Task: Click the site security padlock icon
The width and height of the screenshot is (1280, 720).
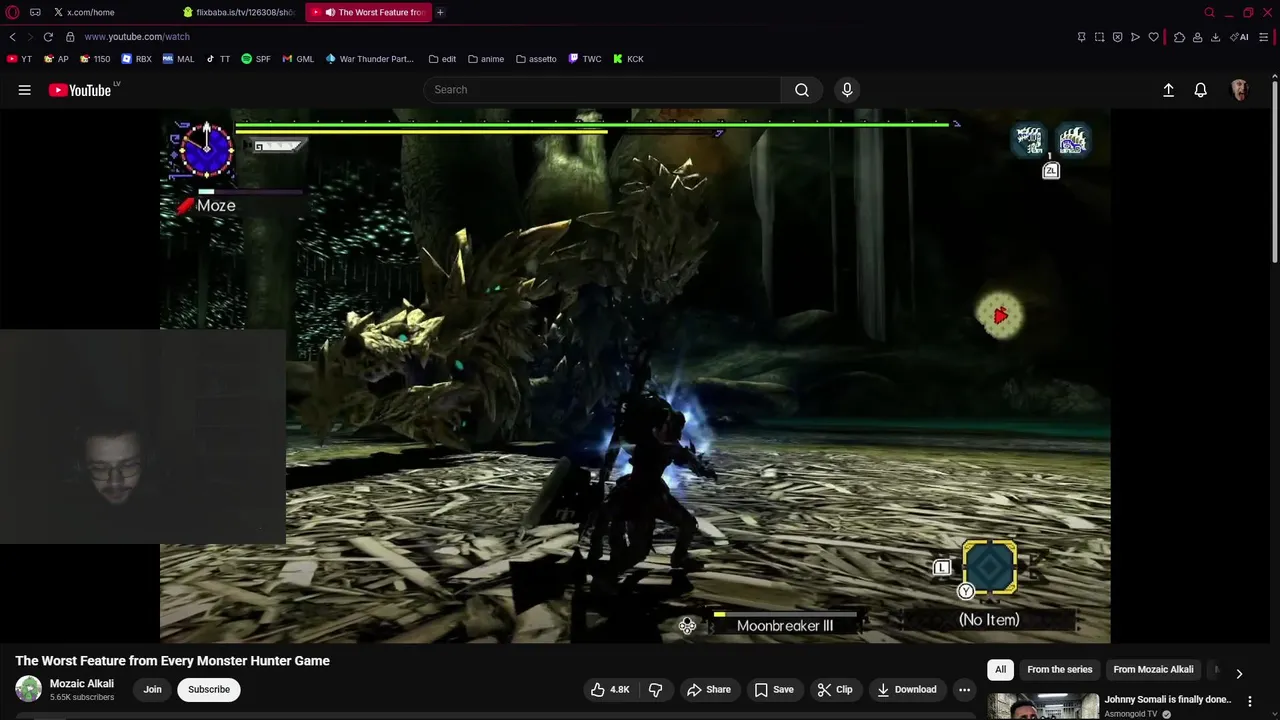Action: pyautogui.click(x=70, y=37)
